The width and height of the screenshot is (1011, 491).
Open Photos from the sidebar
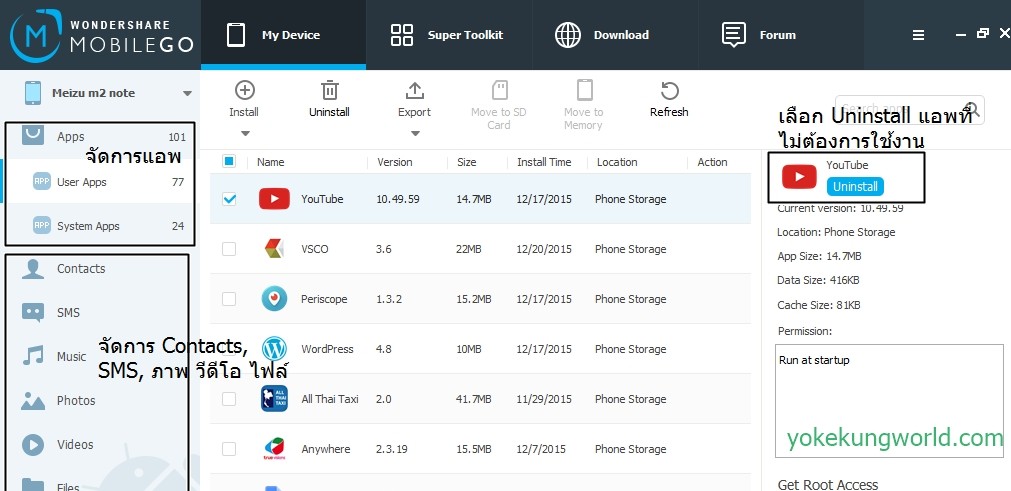[75, 400]
